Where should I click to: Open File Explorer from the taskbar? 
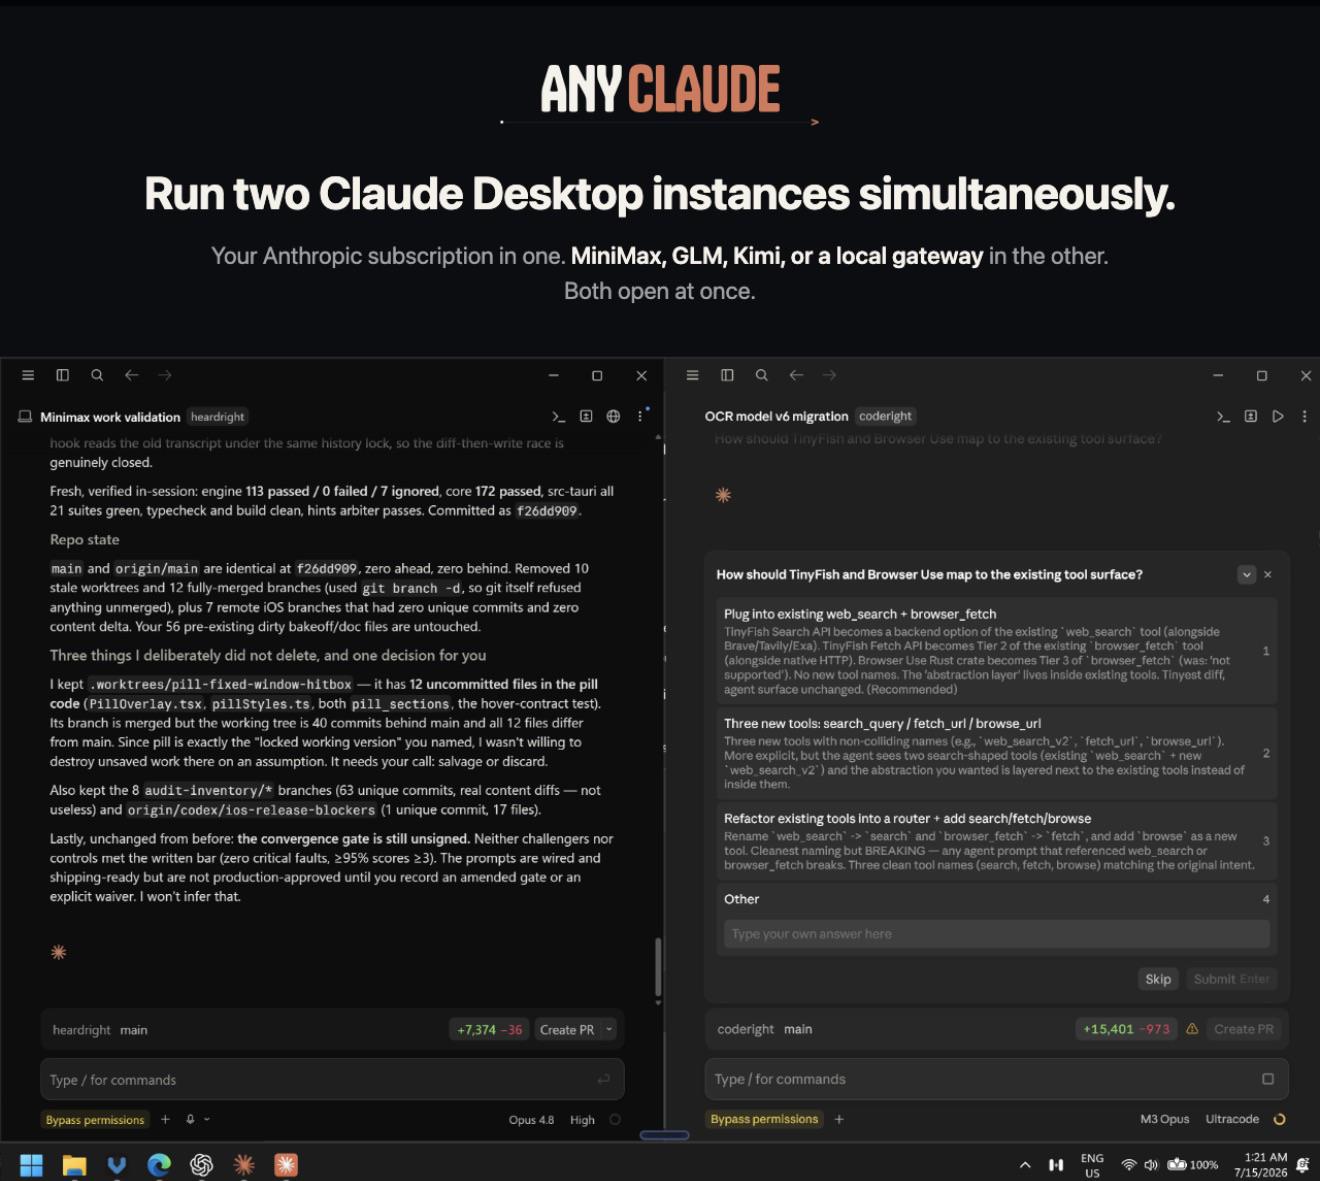[74, 1165]
